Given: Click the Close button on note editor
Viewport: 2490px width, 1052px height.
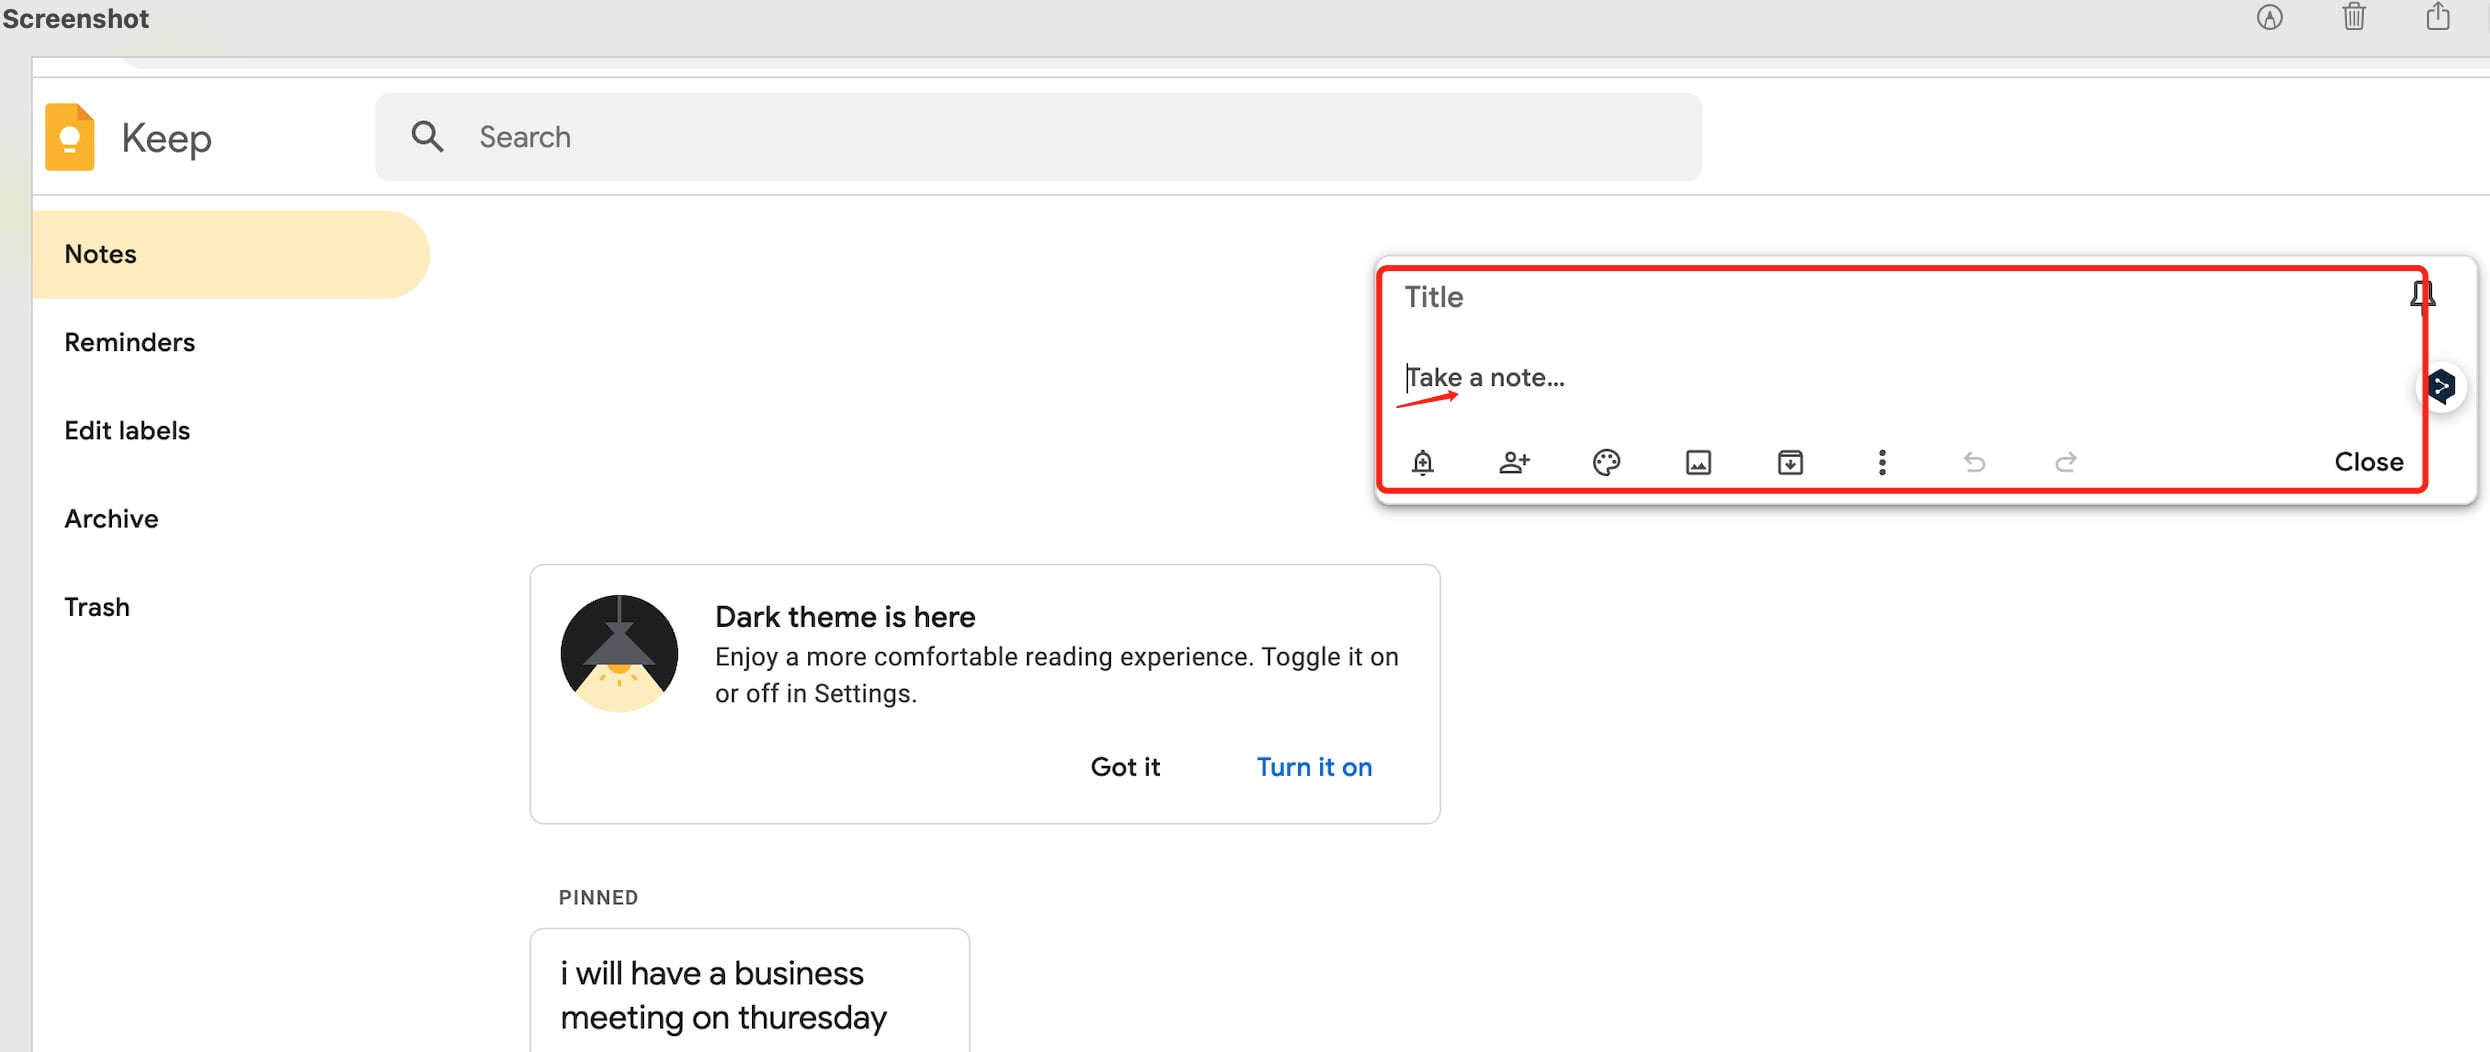Looking at the screenshot, I should click(x=2368, y=462).
